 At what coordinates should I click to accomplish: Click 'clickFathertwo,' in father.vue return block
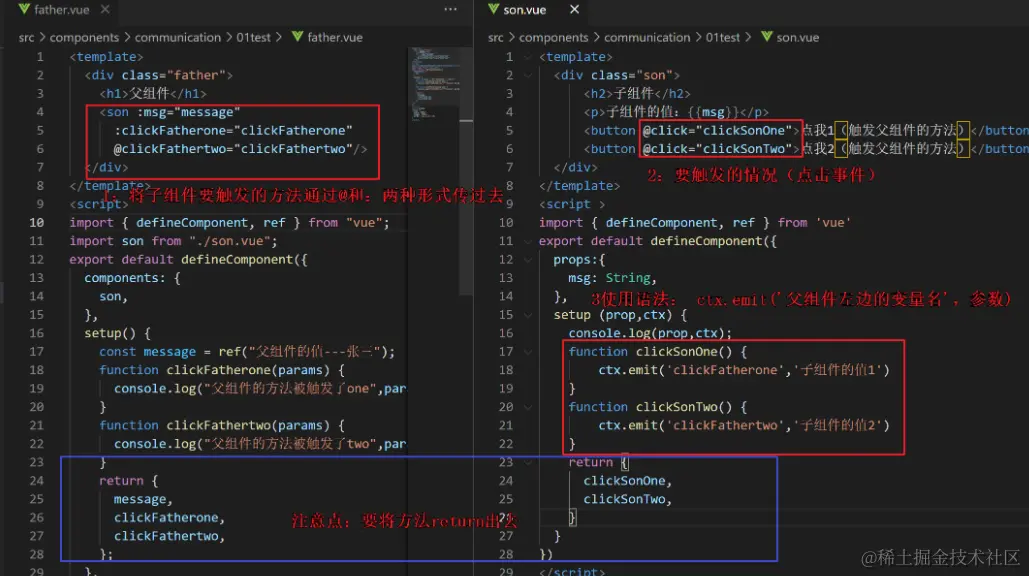(169, 536)
